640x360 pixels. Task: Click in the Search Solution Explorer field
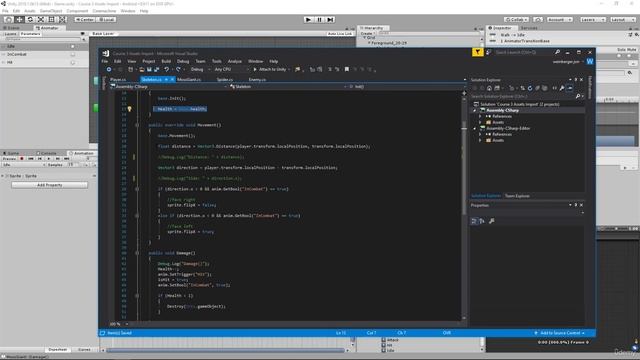[x=522, y=96]
